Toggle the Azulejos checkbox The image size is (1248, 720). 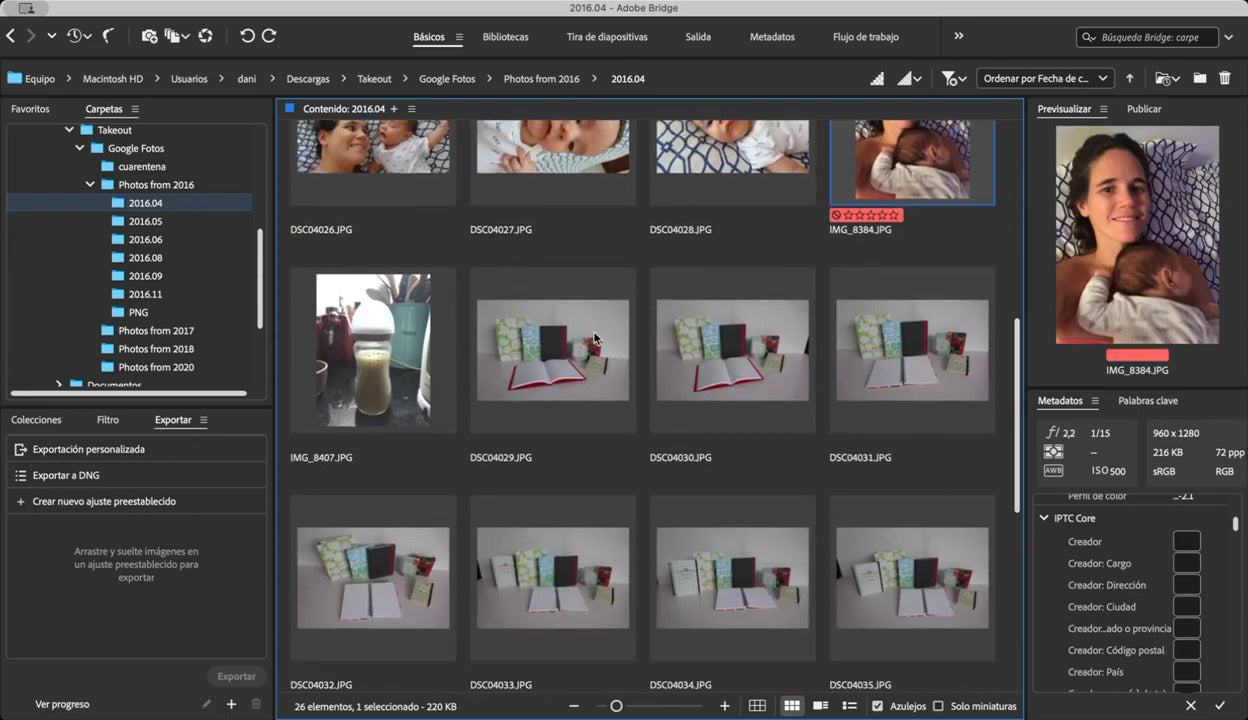click(x=877, y=706)
